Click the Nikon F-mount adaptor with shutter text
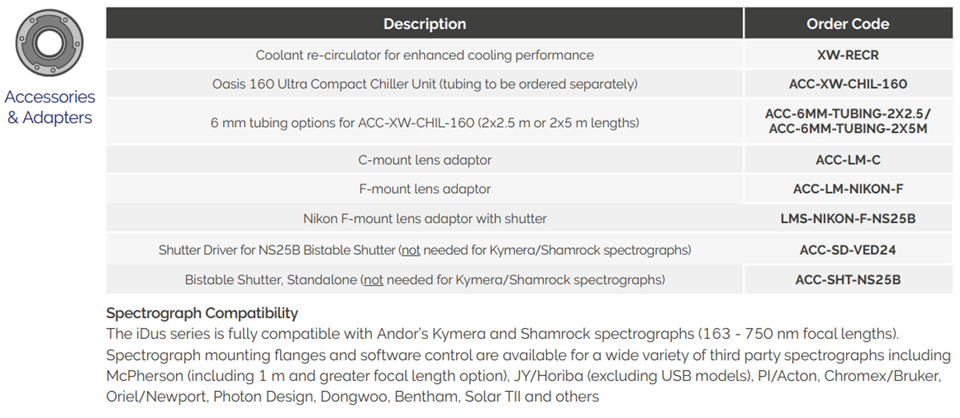960x418 pixels. 424,218
